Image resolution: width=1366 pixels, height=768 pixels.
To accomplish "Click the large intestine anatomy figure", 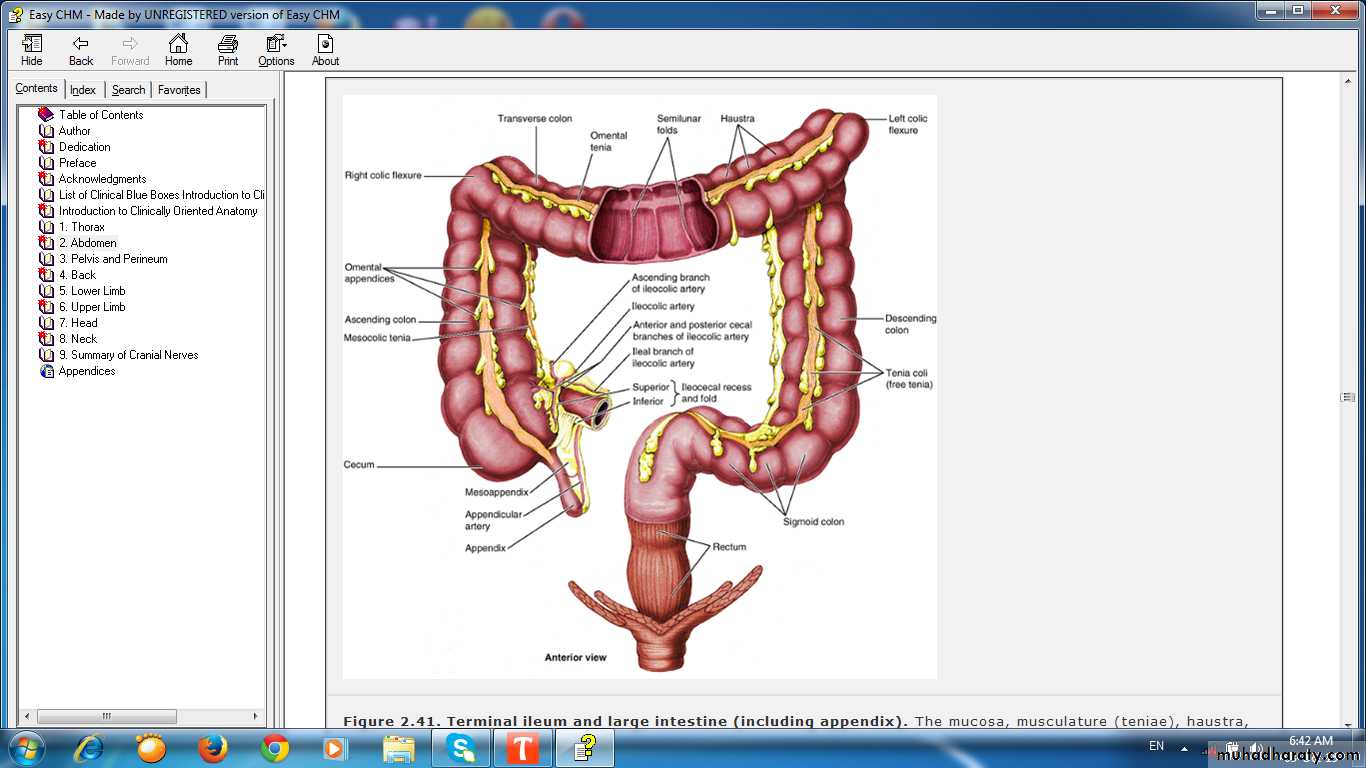I will 639,386.
